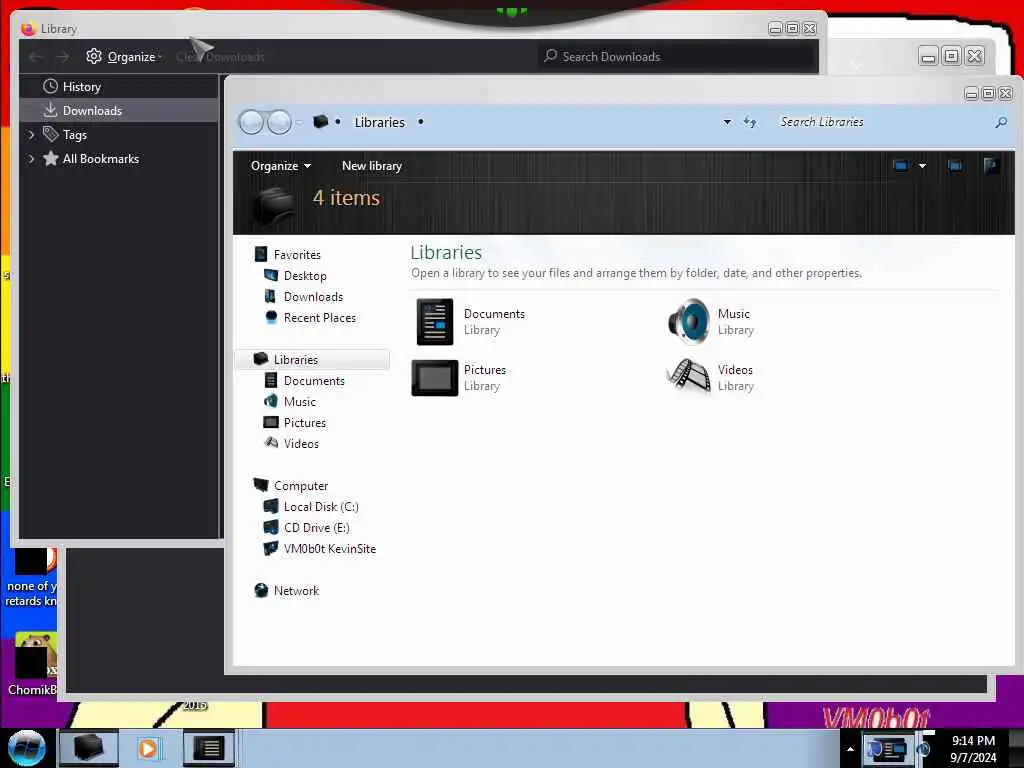Click refresh icon beside address bar
Screen dimensions: 1024x768
[x=750, y=122]
